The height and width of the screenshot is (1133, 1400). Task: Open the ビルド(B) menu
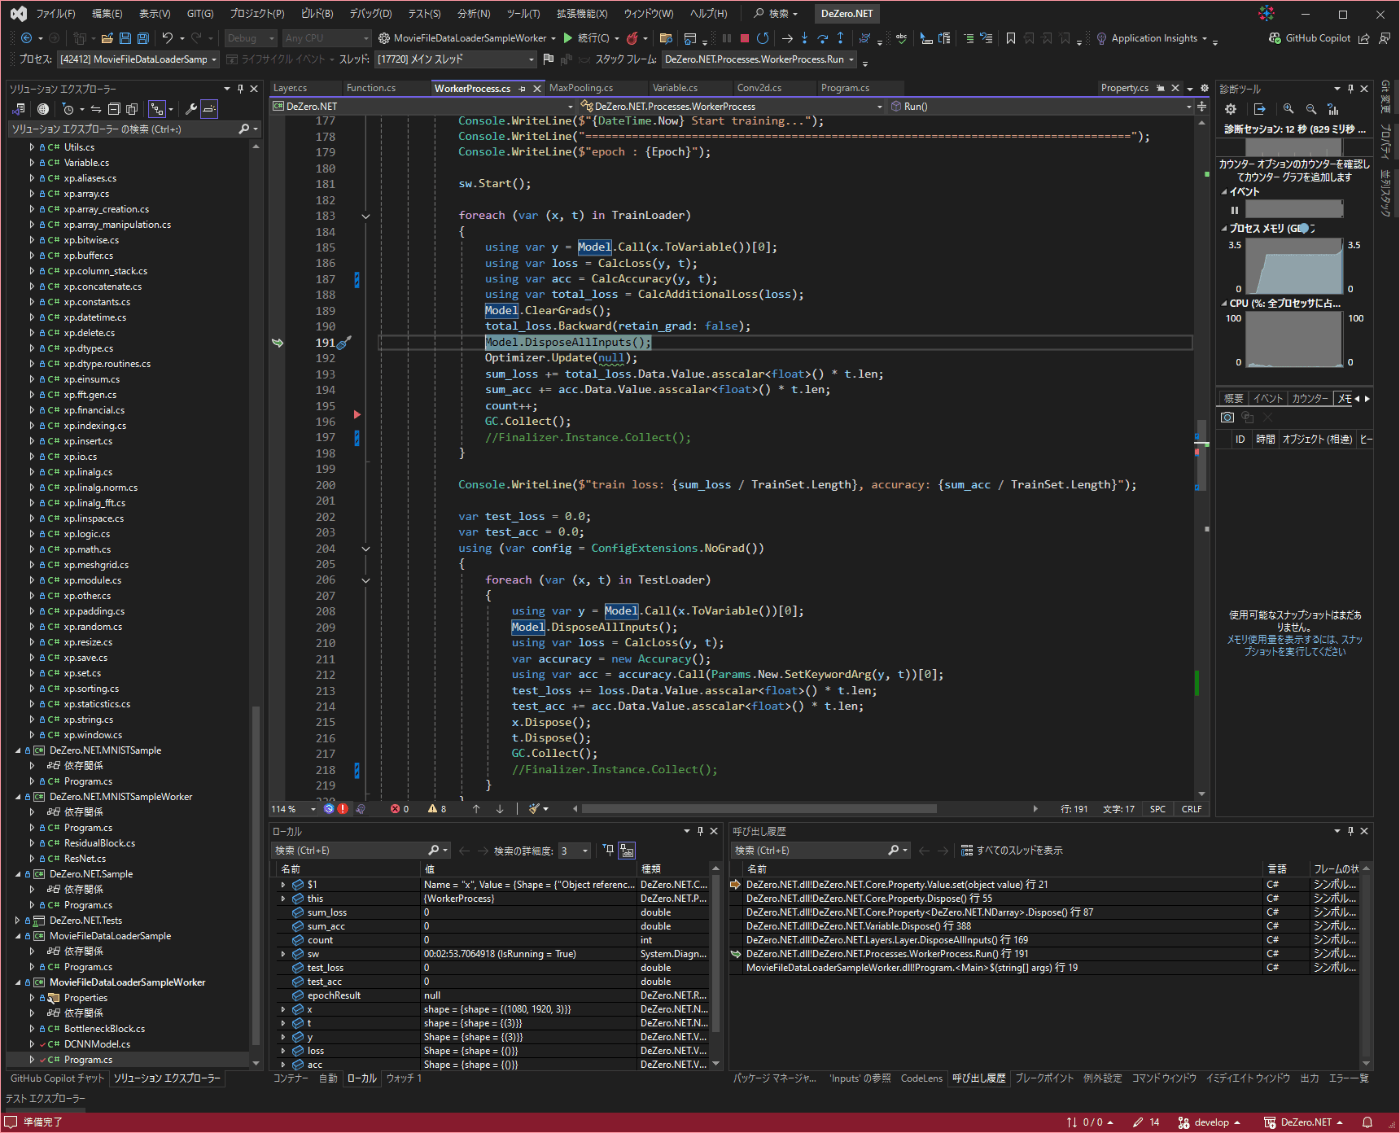pyautogui.click(x=317, y=14)
